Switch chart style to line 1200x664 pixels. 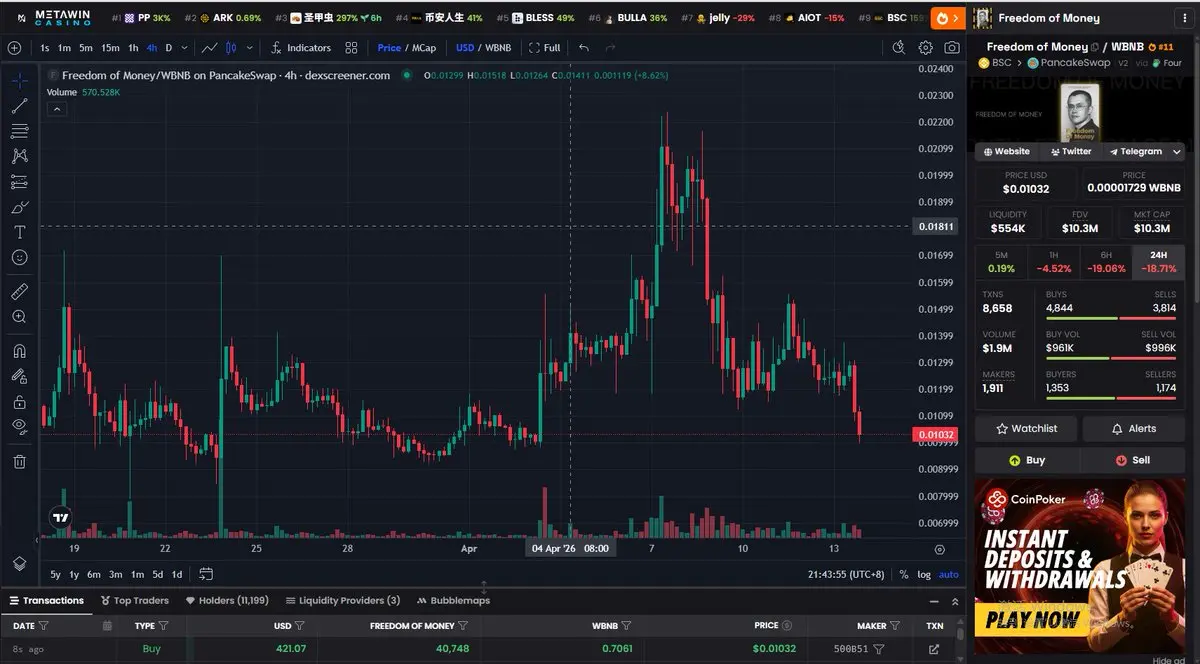(210, 48)
